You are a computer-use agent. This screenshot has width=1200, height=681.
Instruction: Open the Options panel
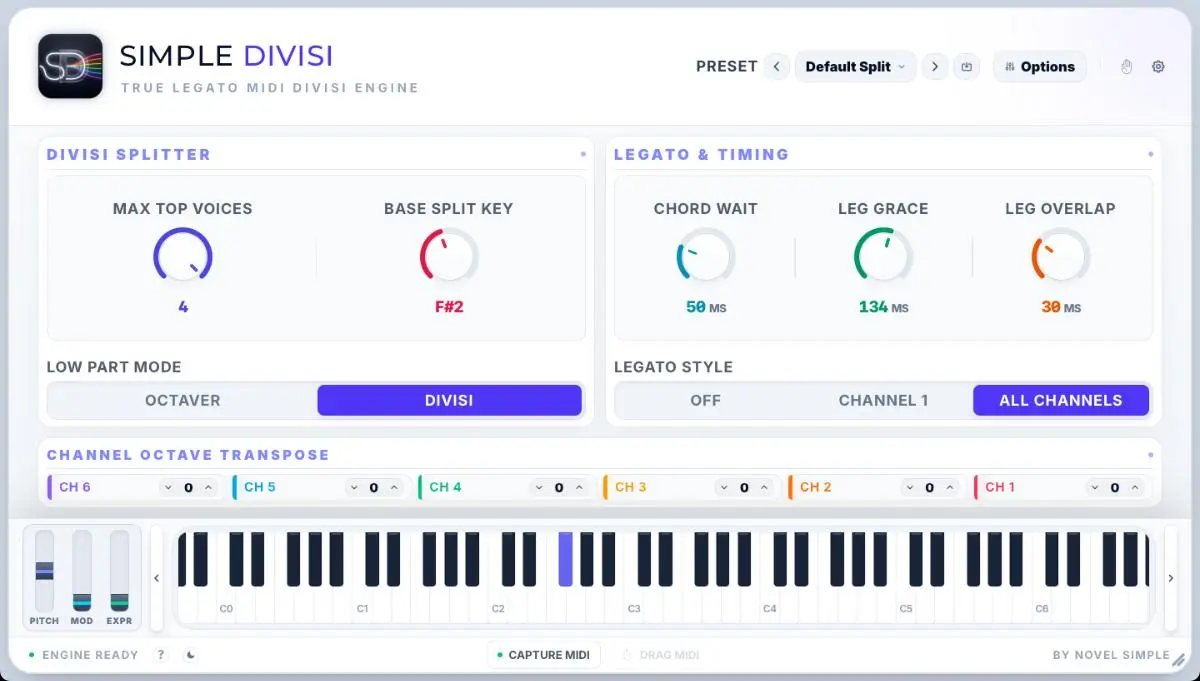pyautogui.click(x=1039, y=67)
